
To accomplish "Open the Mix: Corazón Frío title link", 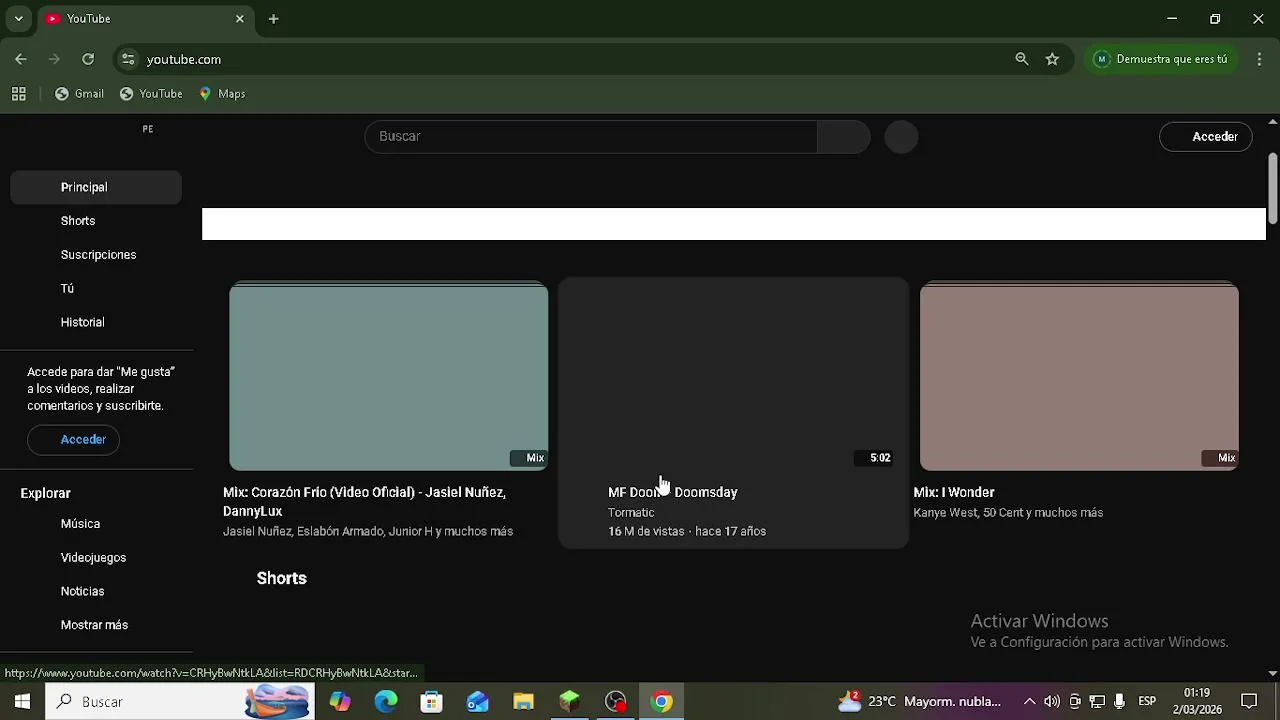I will coord(364,502).
